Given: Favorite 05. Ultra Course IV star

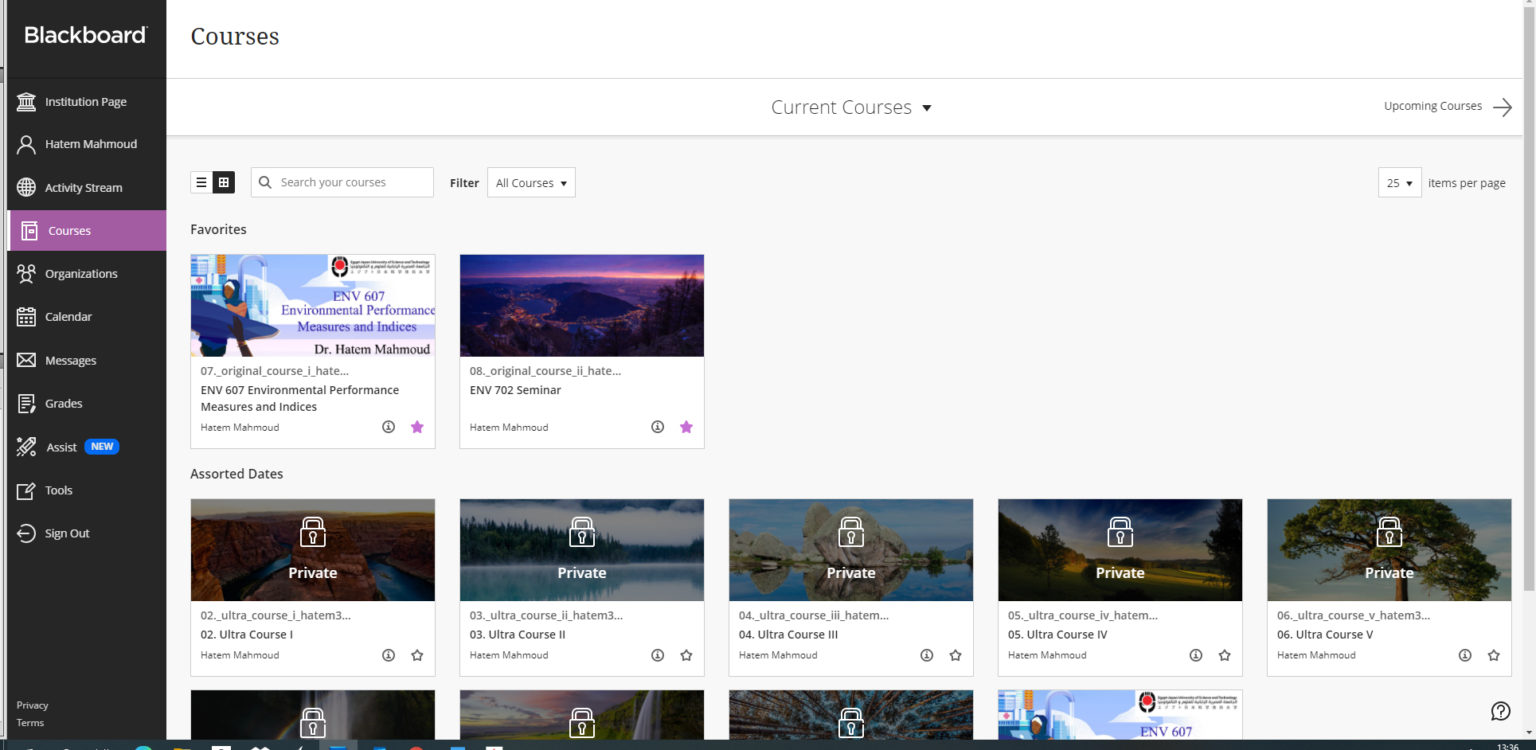Looking at the screenshot, I should point(1224,656).
